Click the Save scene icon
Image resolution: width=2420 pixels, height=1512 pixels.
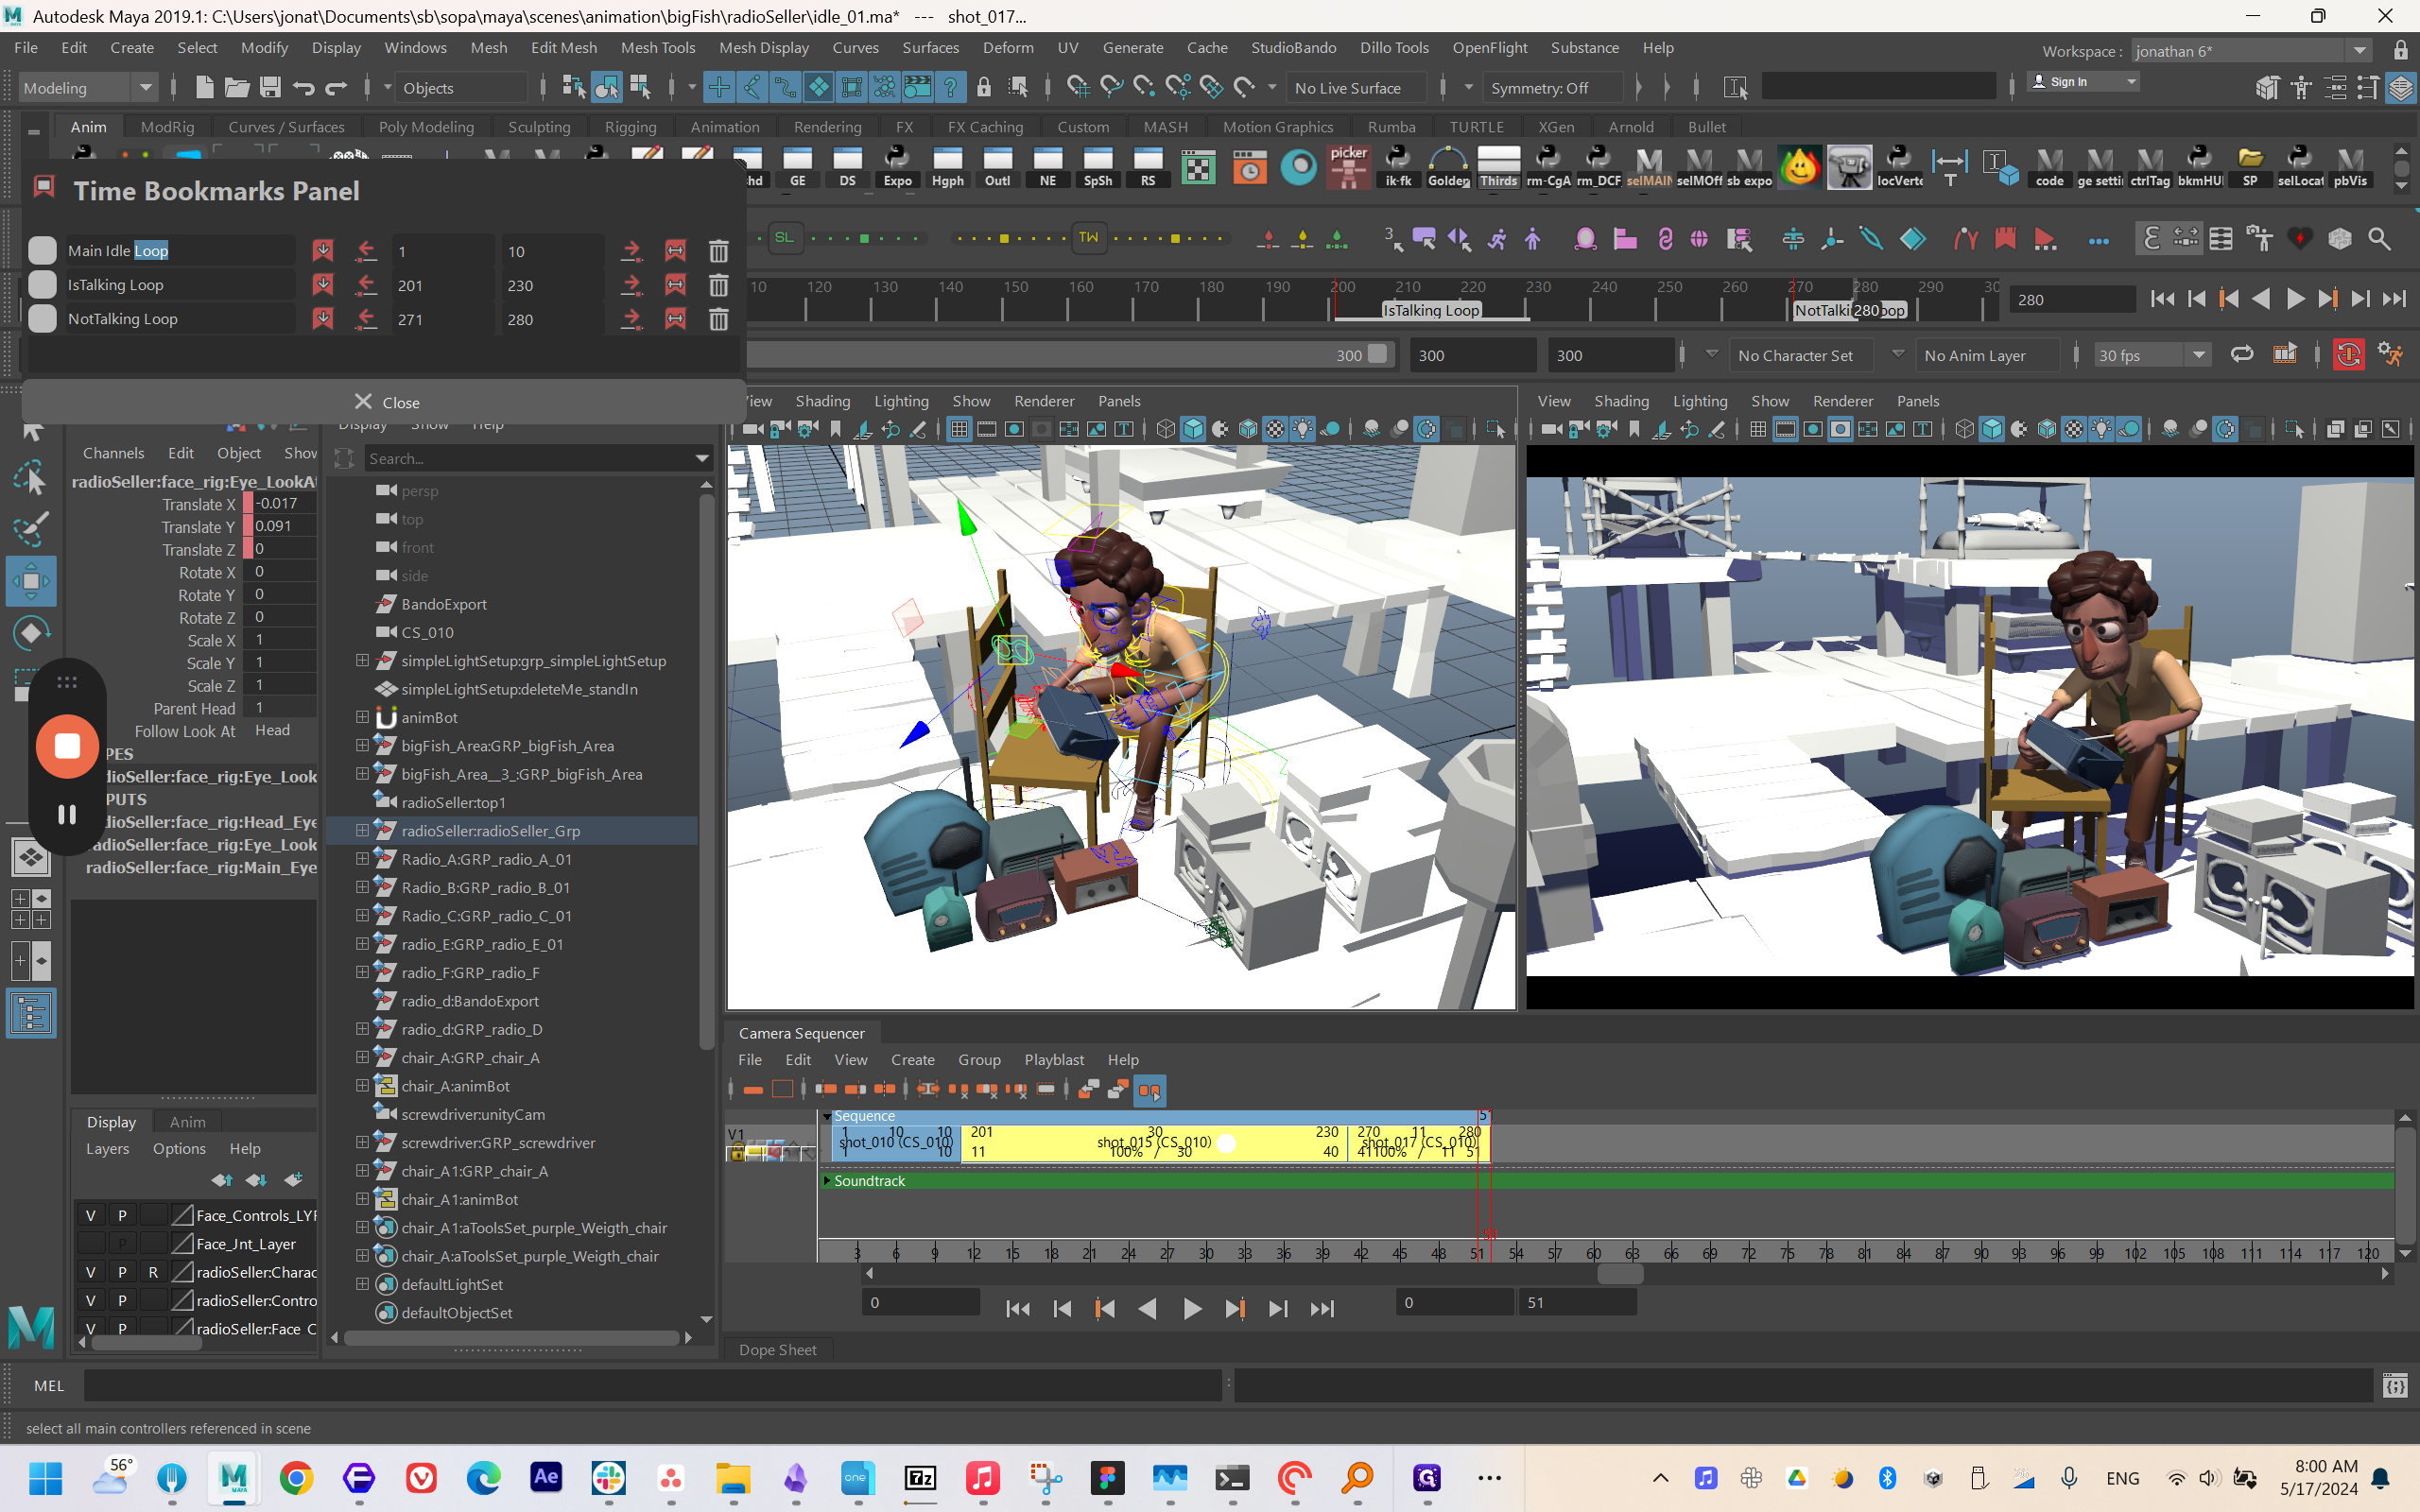(270, 88)
